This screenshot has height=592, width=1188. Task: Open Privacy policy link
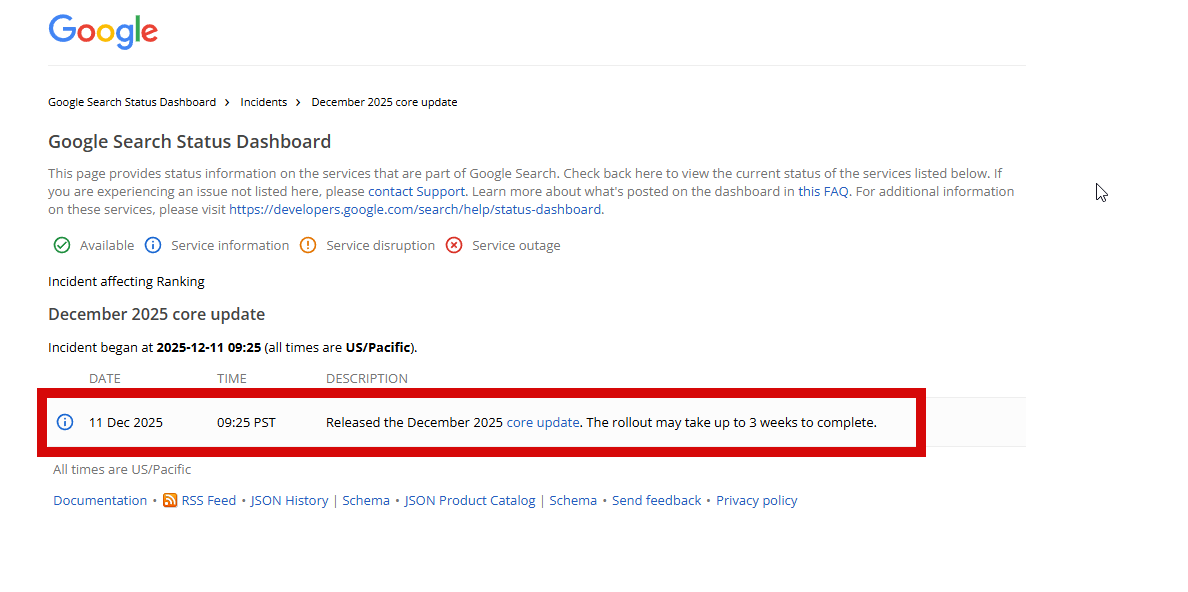[757, 500]
